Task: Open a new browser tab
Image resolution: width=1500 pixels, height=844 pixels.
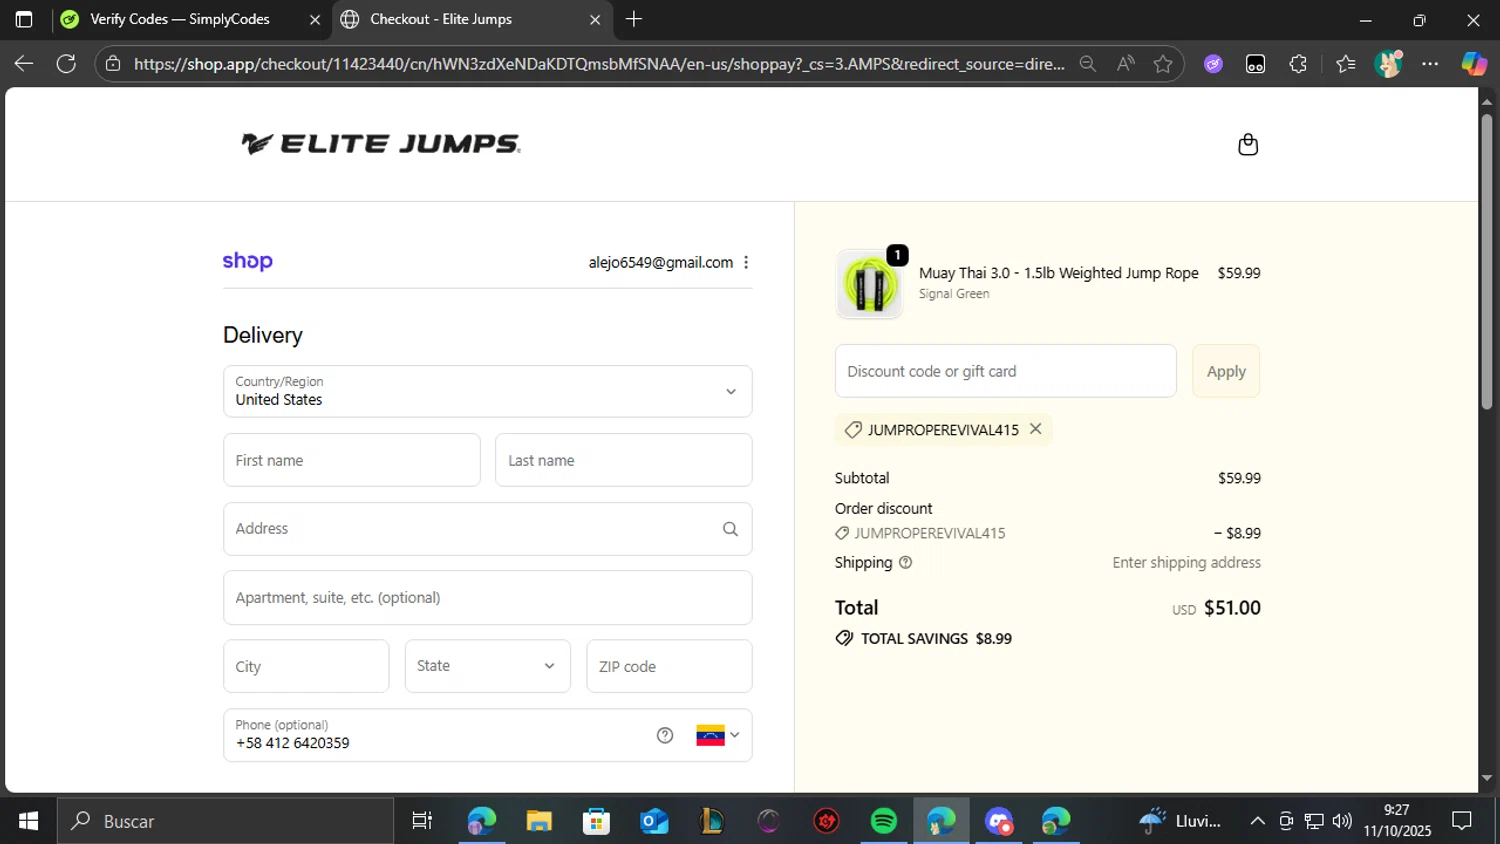Action: (x=634, y=19)
